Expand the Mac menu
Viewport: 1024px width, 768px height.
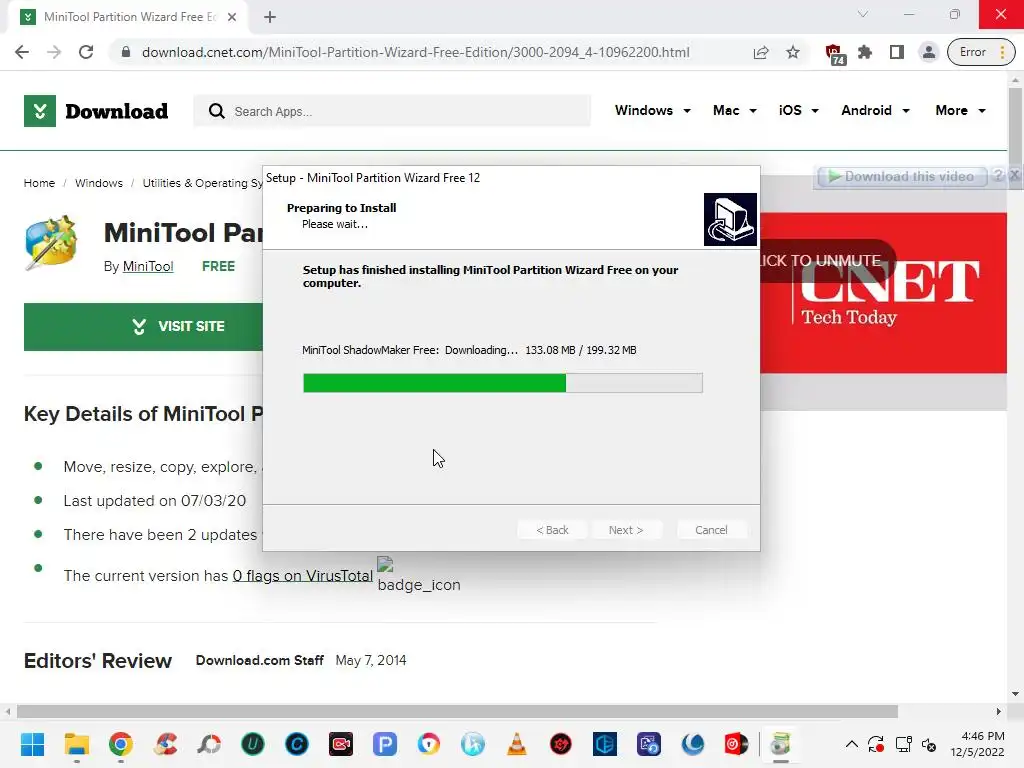point(735,110)
